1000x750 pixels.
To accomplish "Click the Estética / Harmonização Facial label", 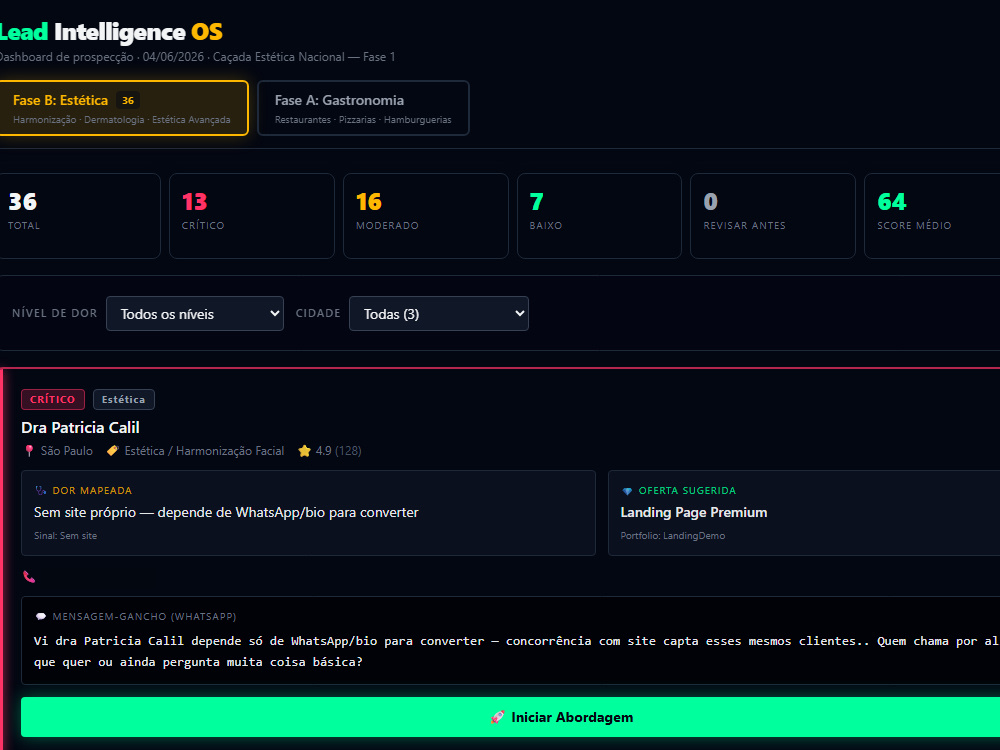I will point(204,451).
